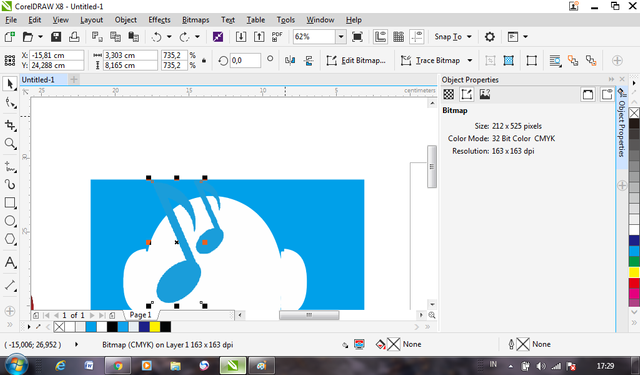Select the Zoom tool in toolbox

click(10, 144)
